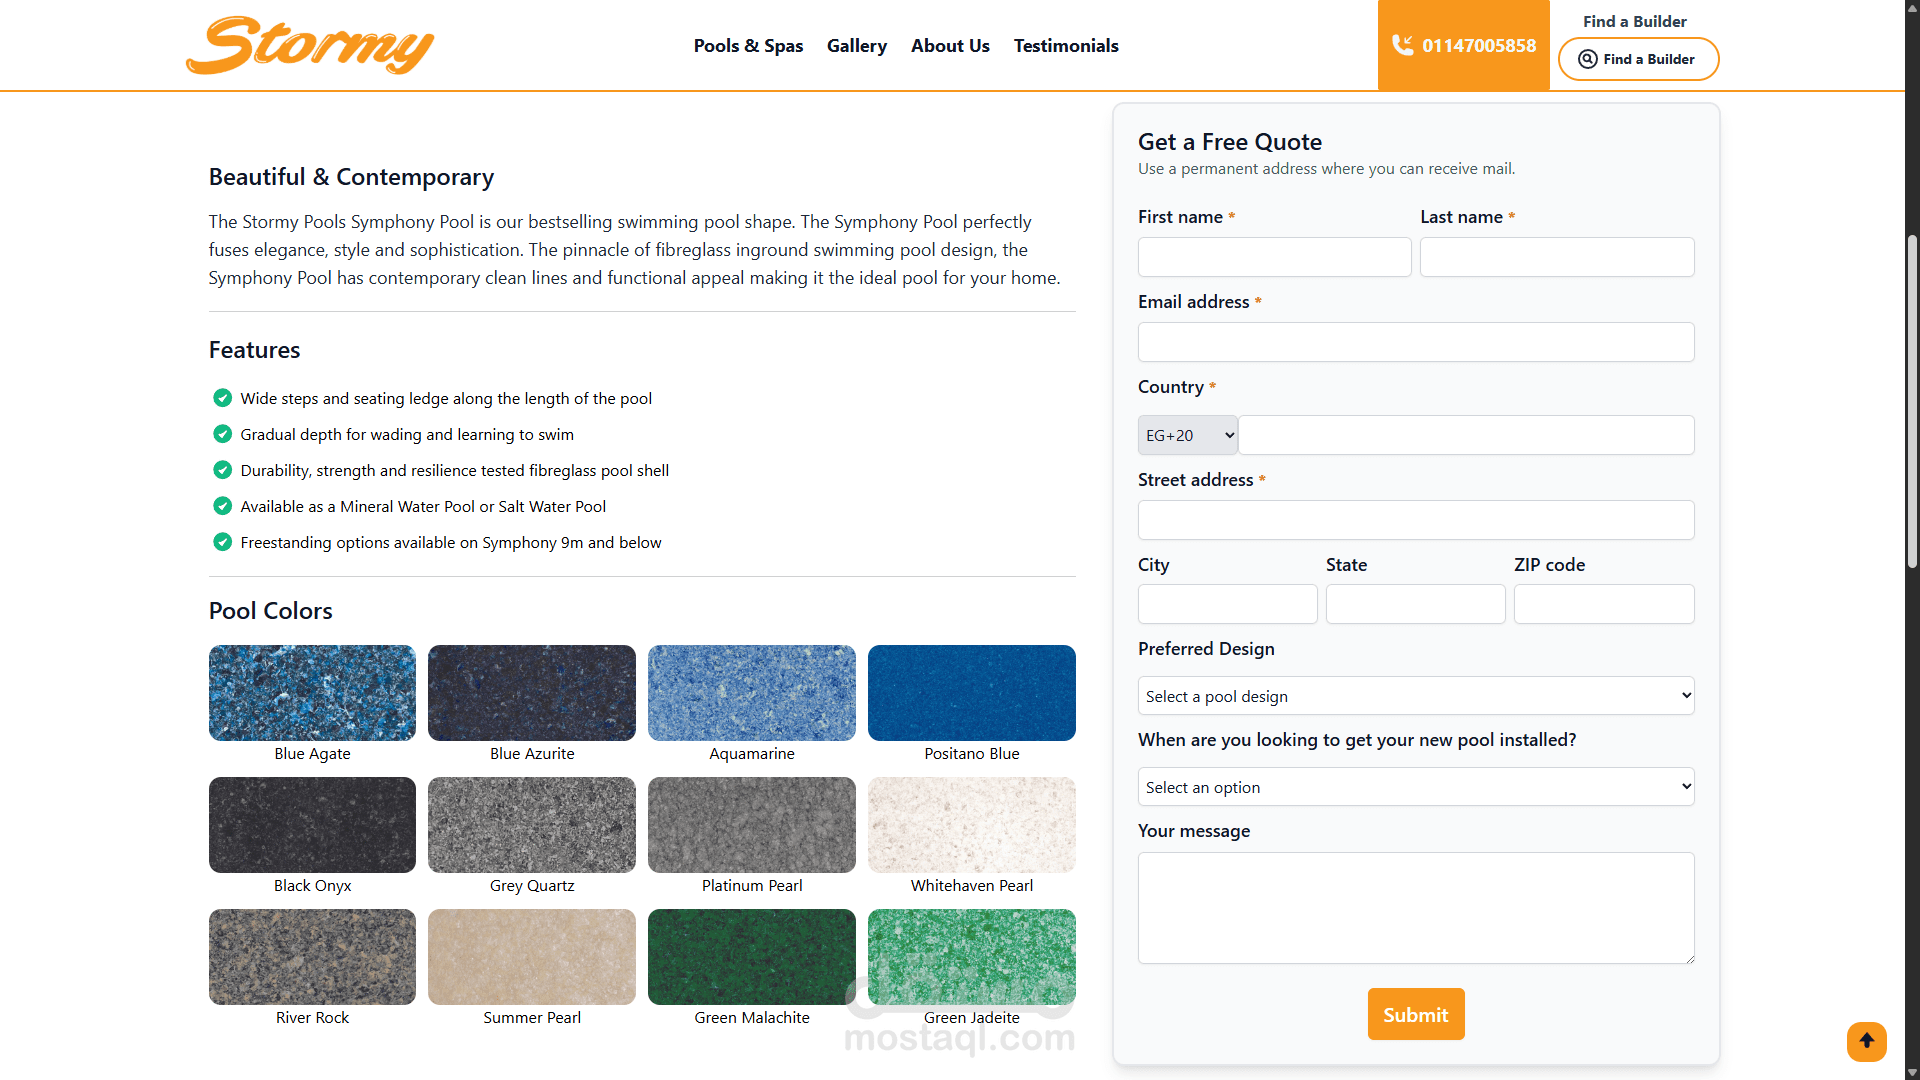Click the Email address input field

pyautogui.click(x=1415, y=342)
